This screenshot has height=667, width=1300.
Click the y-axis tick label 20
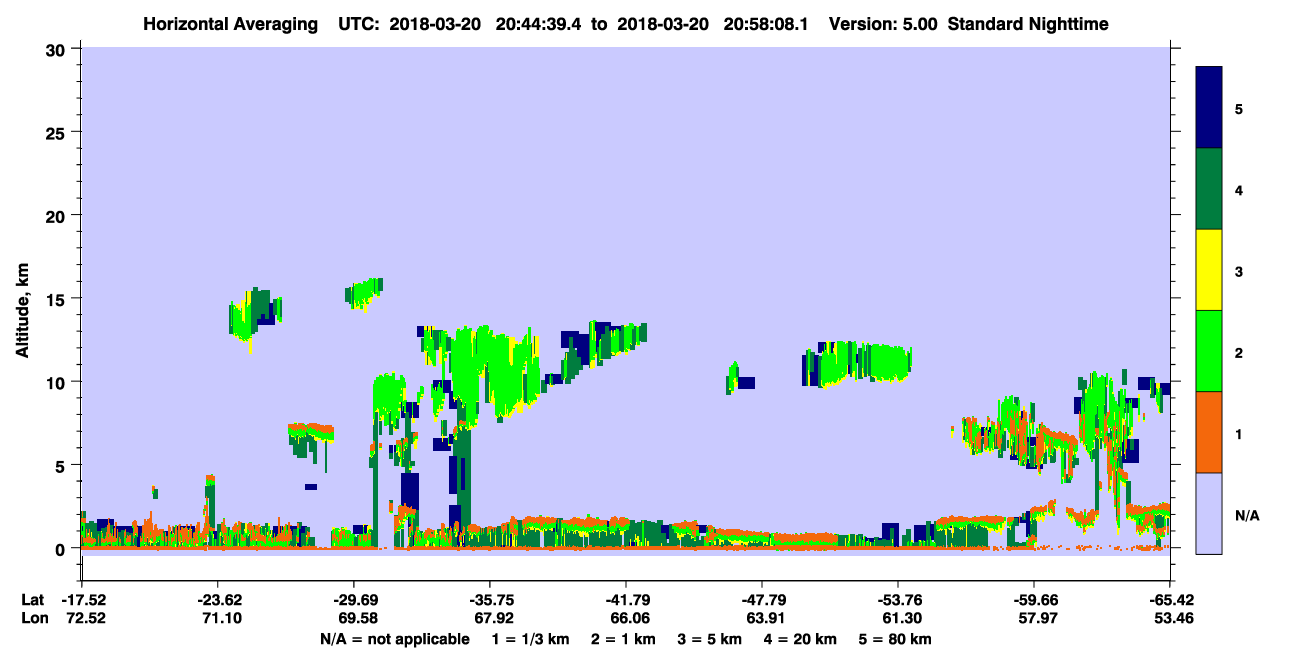click(x=58, y=215)
